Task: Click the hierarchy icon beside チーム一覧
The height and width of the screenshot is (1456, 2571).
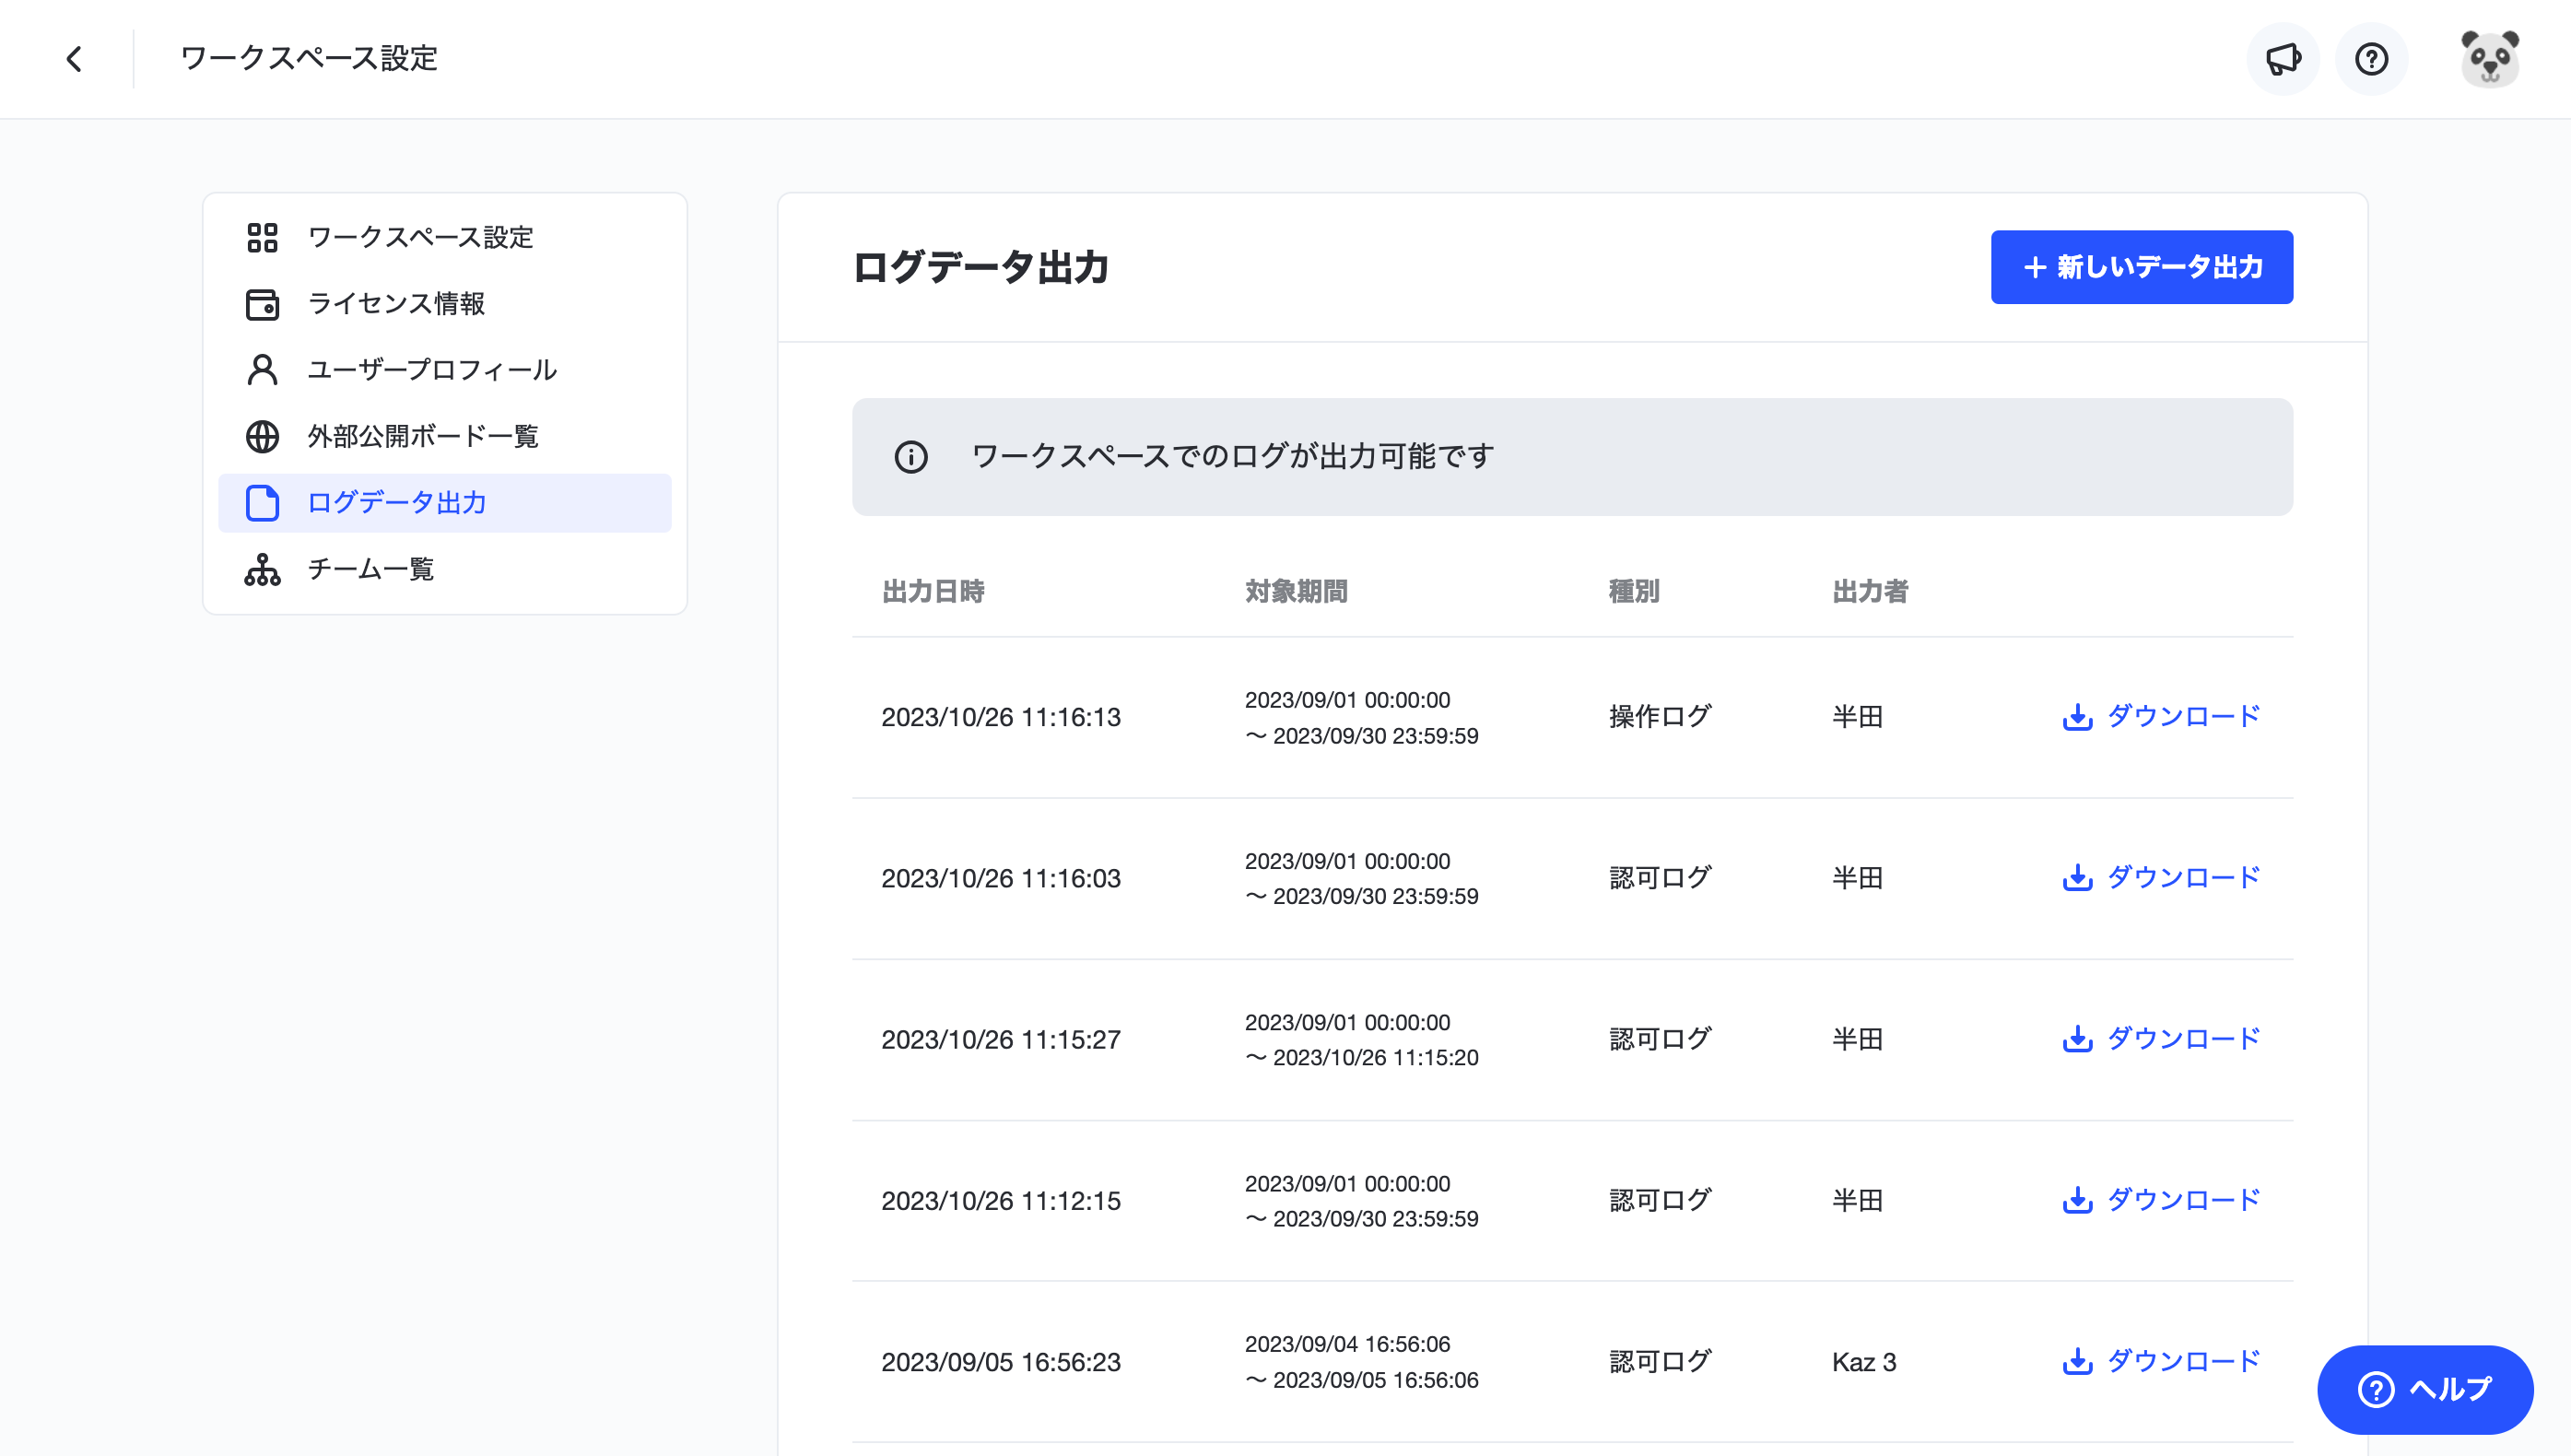Action: point(262,570)
